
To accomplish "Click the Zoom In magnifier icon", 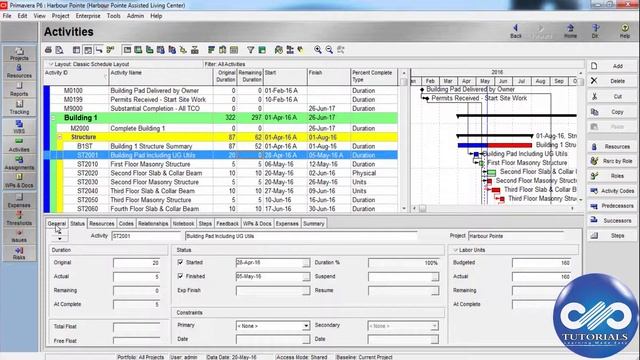I will (318, 50).
